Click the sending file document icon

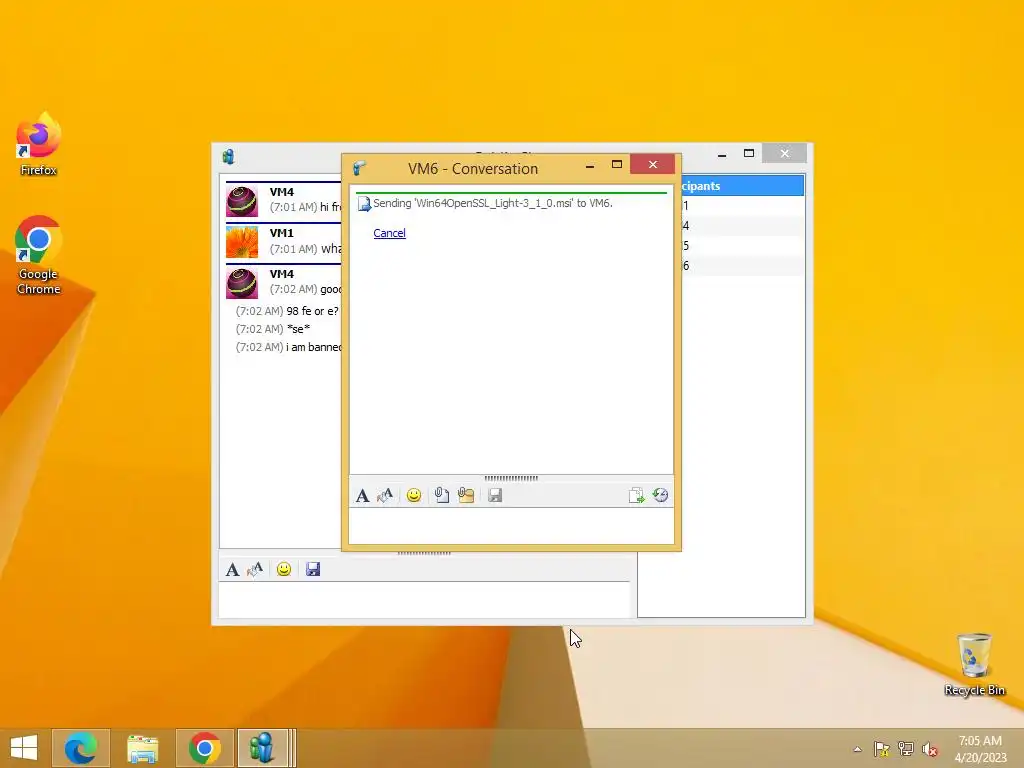[x=364, y=204]
